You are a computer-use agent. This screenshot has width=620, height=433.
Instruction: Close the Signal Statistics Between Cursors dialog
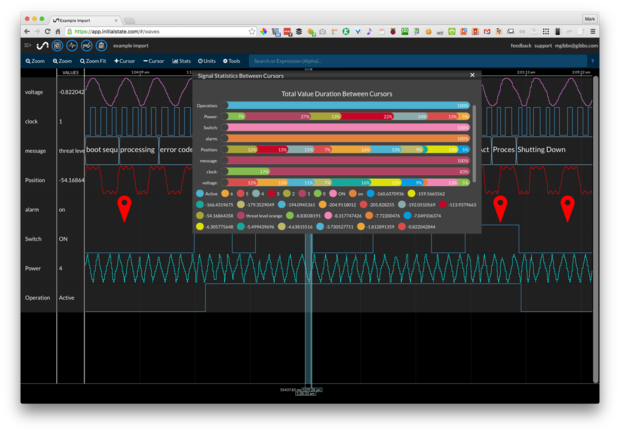472,75
